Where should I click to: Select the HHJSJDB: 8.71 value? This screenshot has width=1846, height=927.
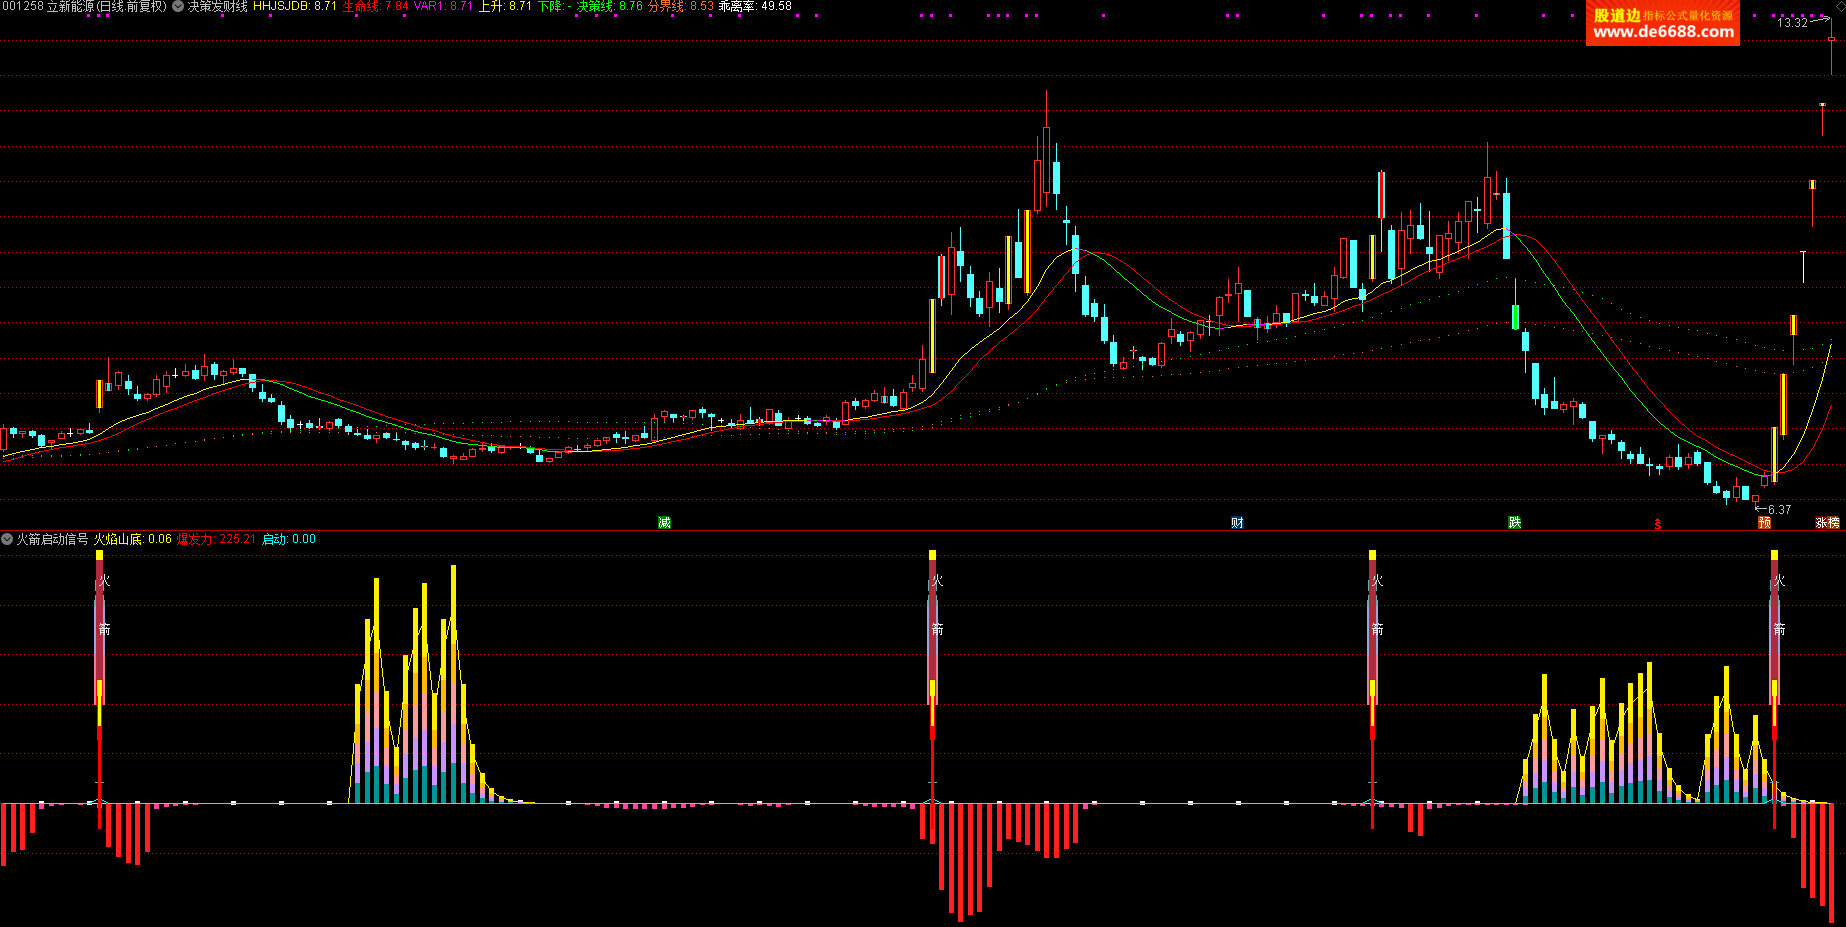tap(295, 6)
